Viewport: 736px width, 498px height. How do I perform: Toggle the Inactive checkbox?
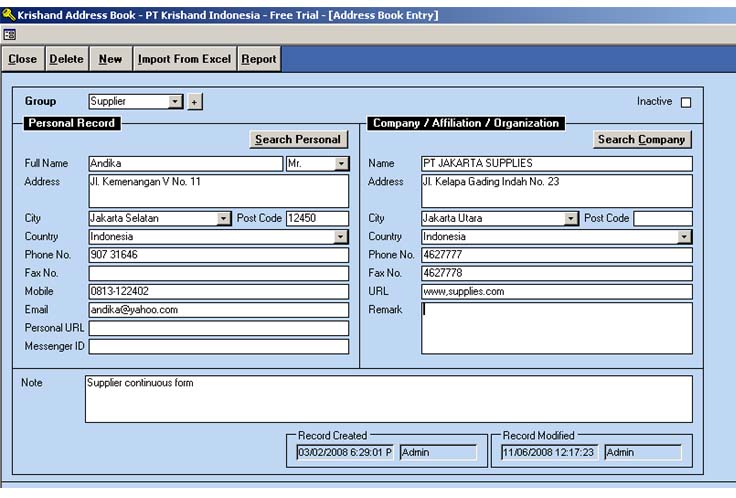pyautogui.click(x=686, y=102)
